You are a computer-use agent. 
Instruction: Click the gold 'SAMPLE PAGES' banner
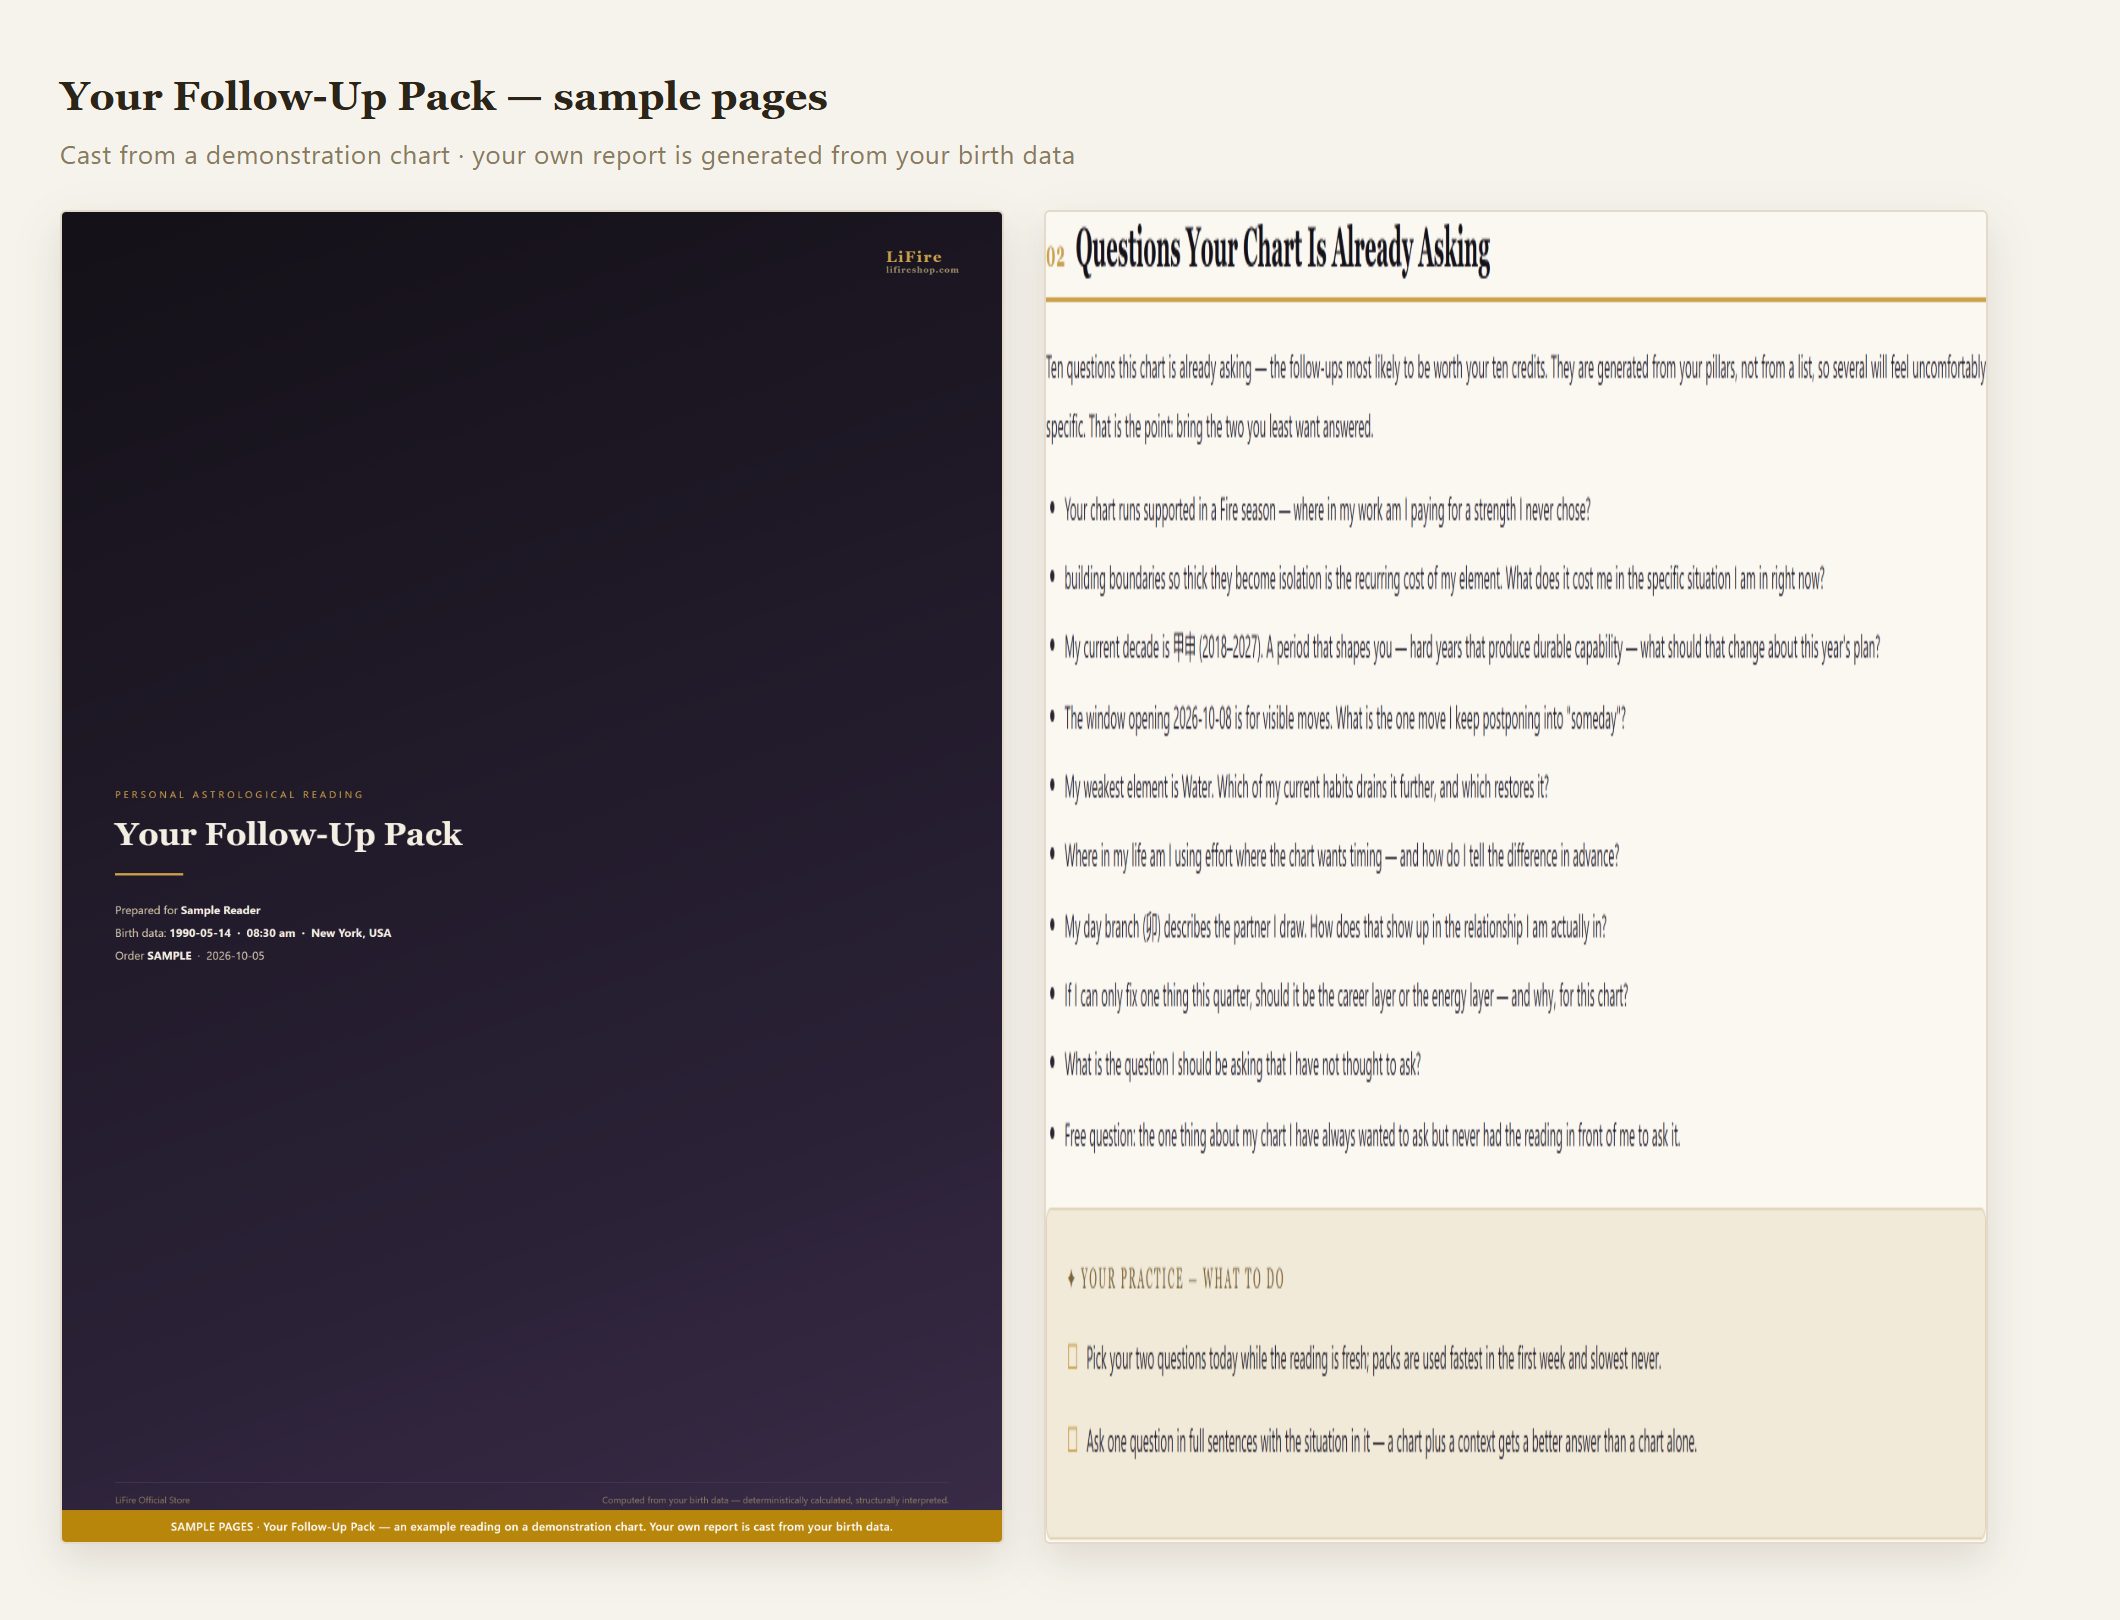tap(531, 1526)
